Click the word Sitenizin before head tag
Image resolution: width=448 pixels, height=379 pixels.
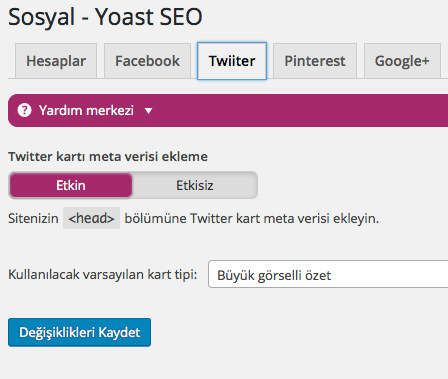[33, 219]
